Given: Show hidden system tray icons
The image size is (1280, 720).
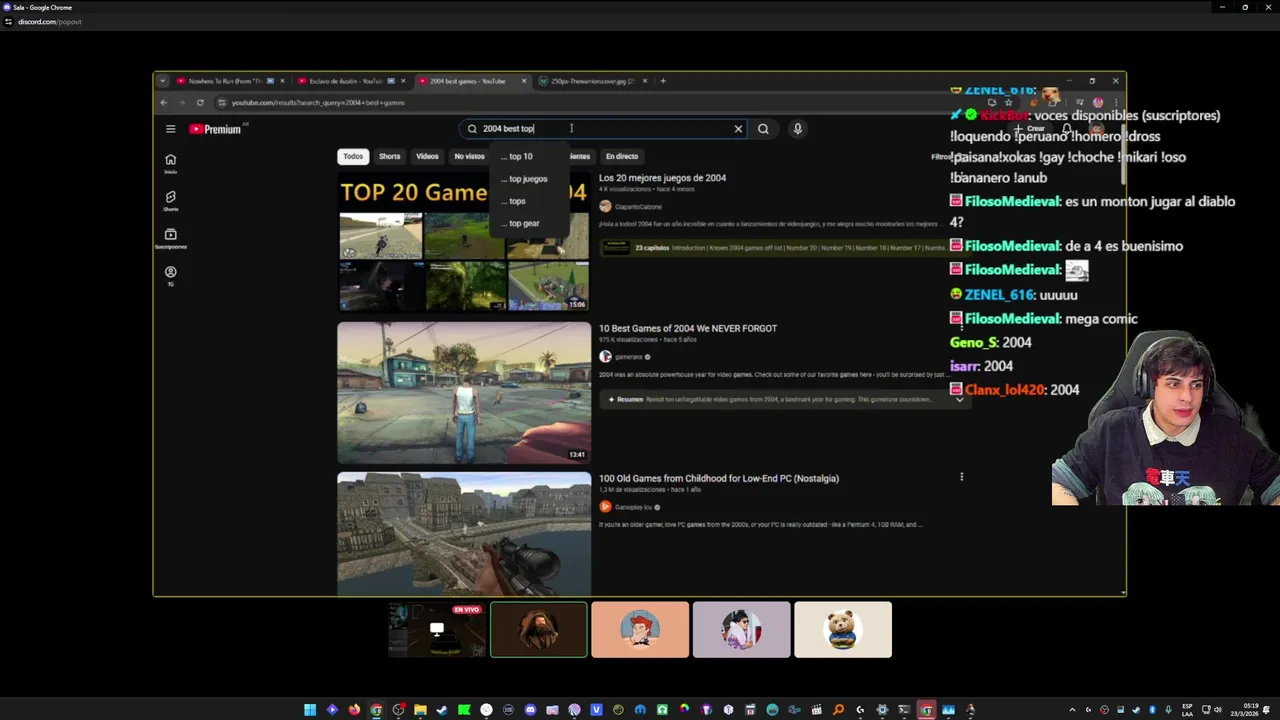Looking at the screenshot, I should point(1072,710).
